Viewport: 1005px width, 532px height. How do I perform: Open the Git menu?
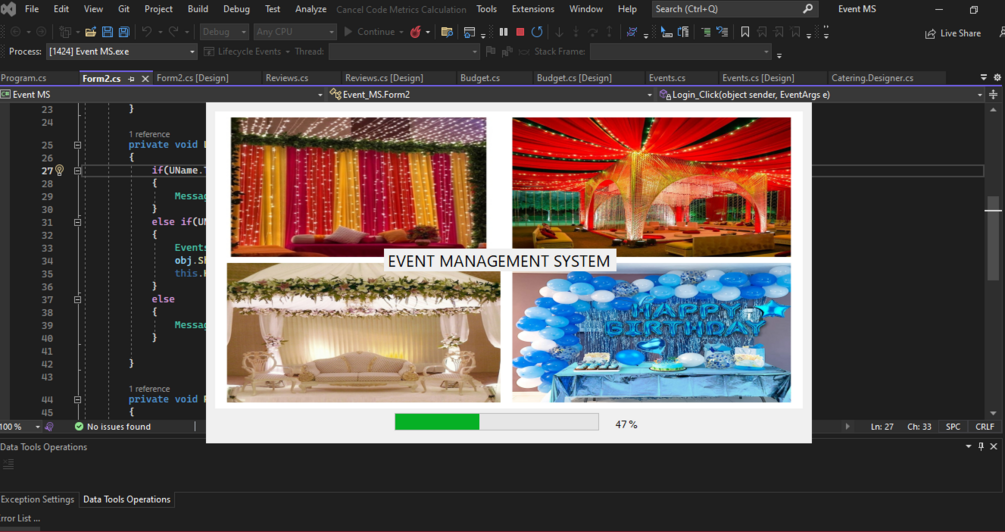coord(124,9)
